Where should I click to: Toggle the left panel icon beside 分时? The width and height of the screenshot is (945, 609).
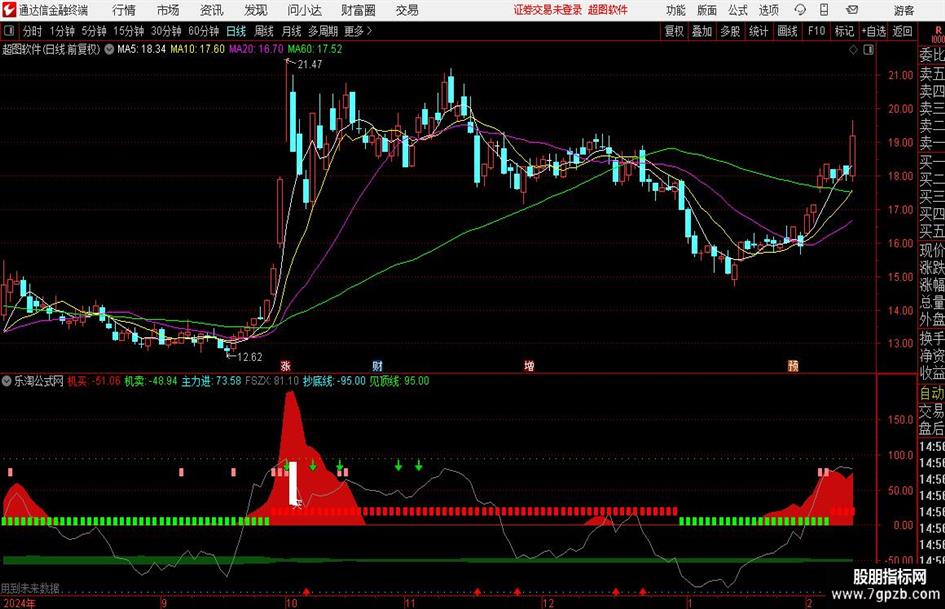click(9, 31)
